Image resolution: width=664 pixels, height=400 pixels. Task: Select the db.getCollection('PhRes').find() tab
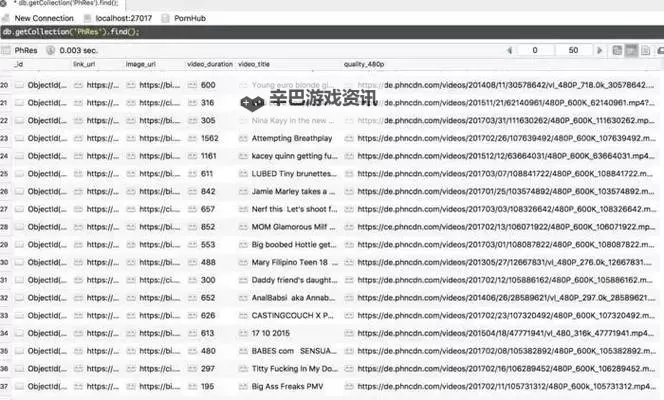click(66, 3)
